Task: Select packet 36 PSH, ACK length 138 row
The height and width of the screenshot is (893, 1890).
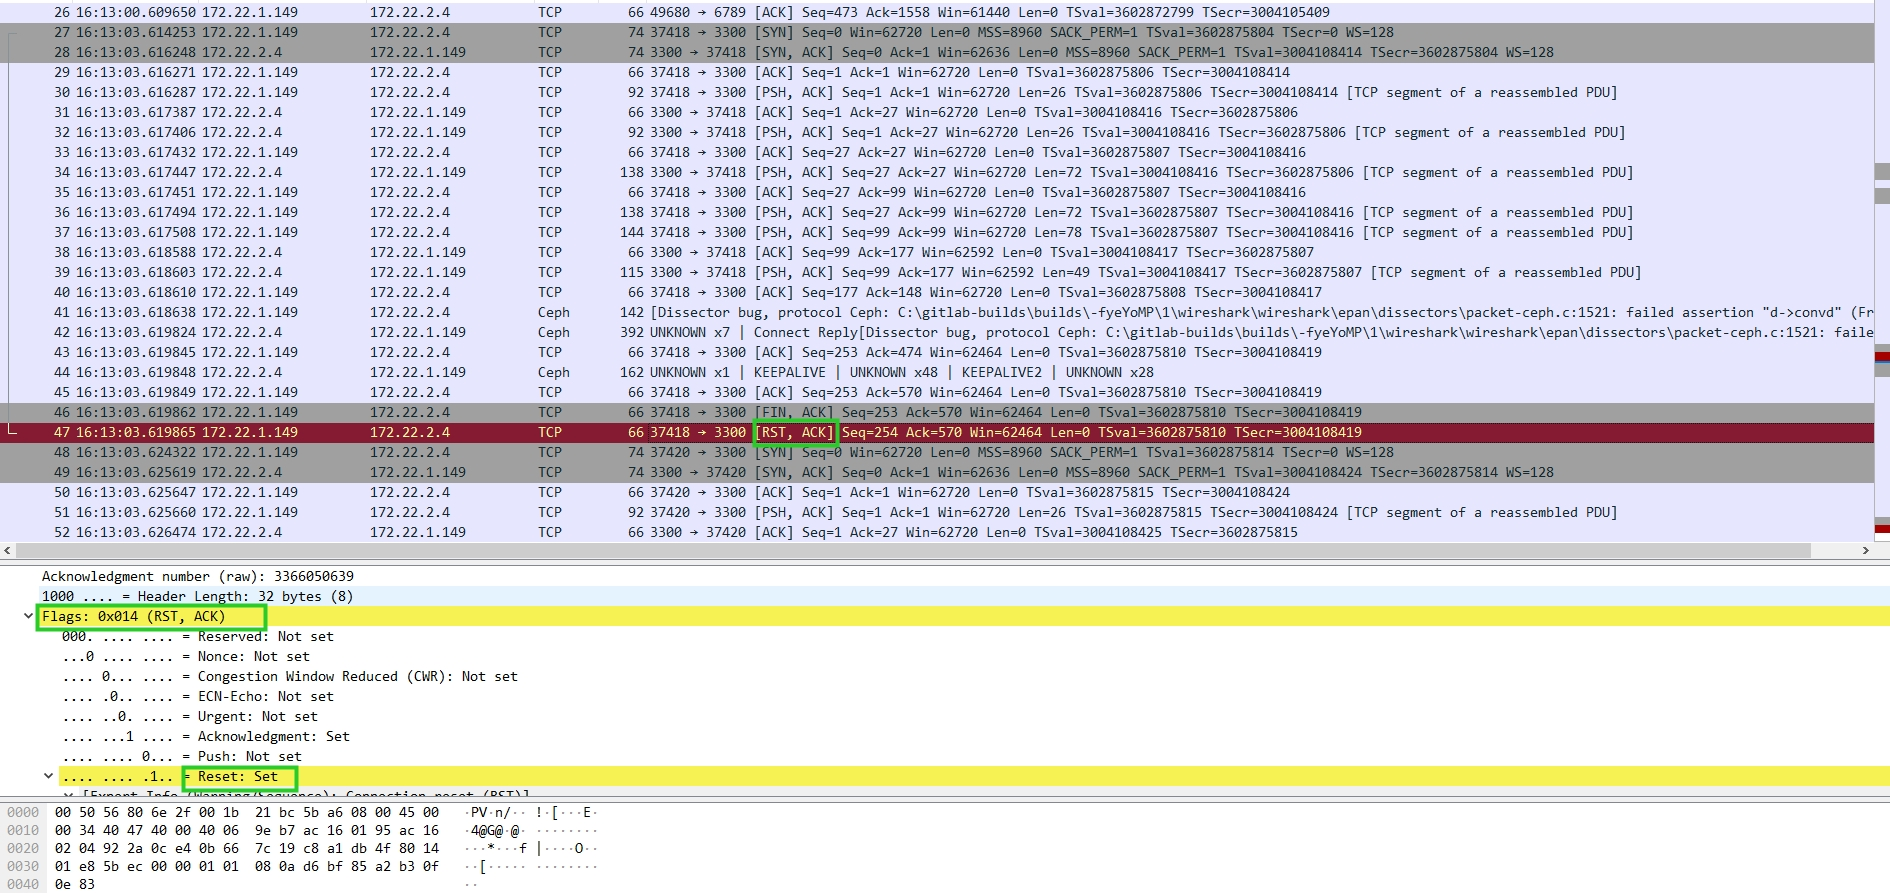Action: pos(937,212)
